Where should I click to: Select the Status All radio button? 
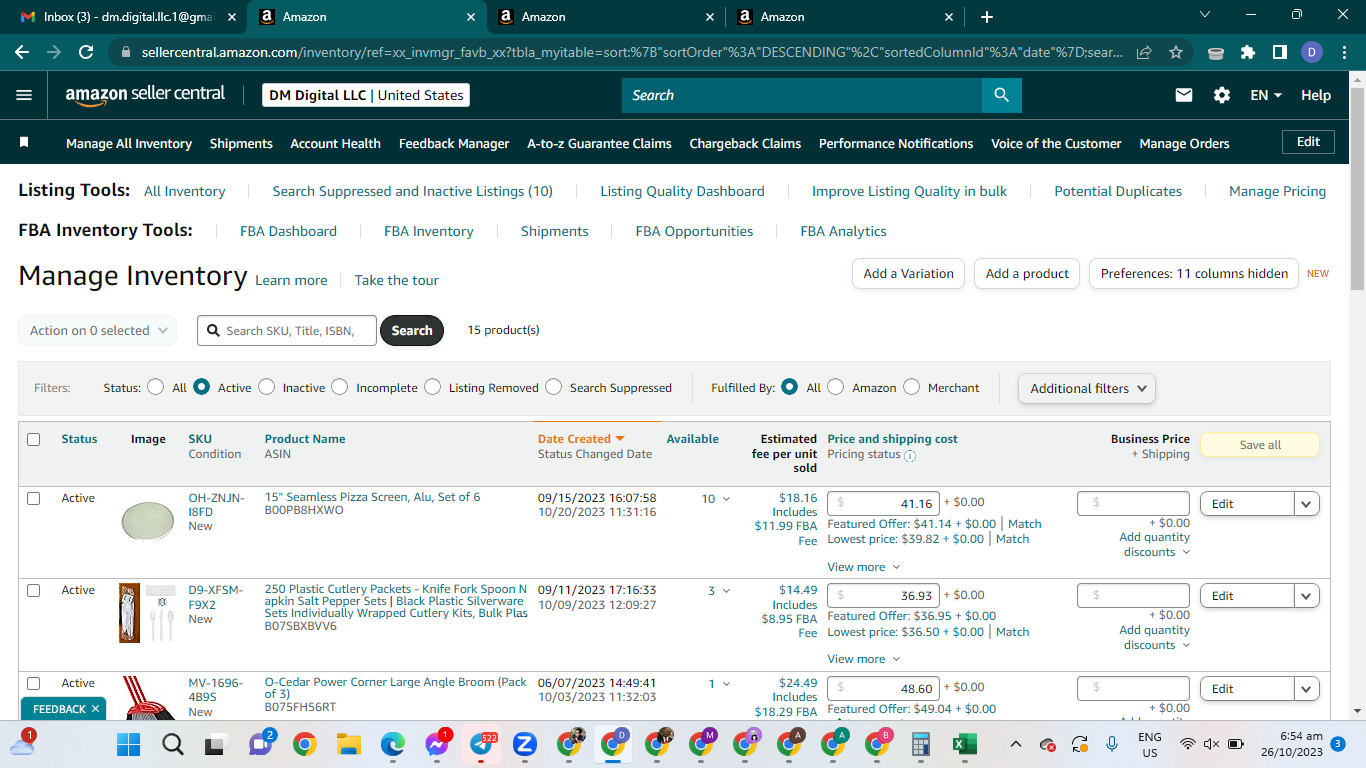point(156,387)
